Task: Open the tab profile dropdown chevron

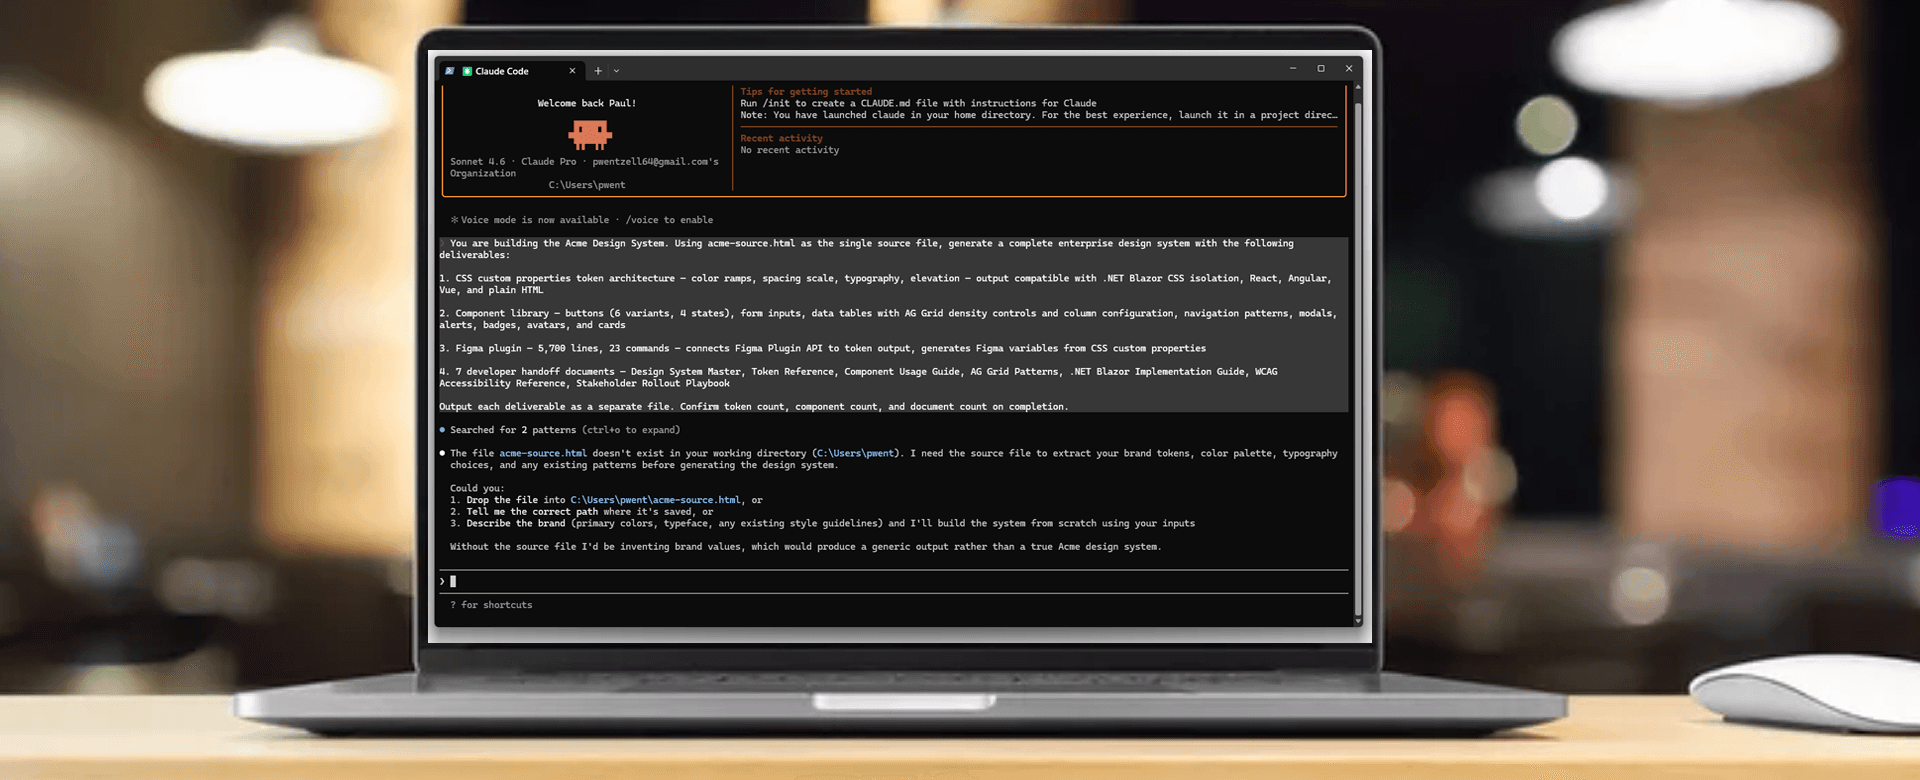Action: 616,71
